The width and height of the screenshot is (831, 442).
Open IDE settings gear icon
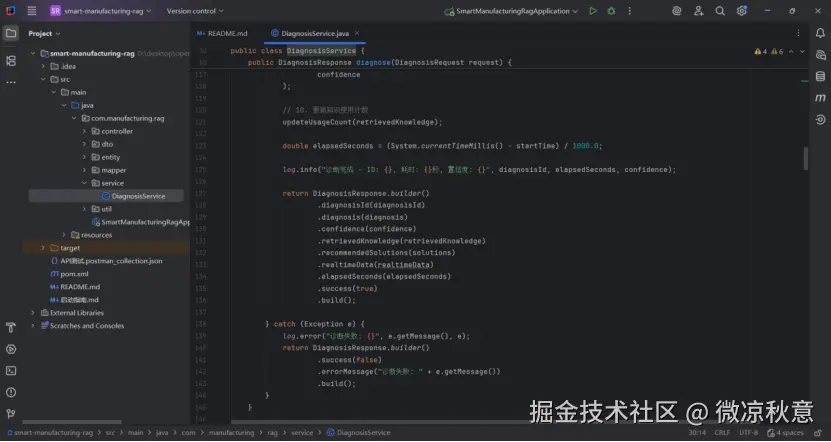[741, 11]
